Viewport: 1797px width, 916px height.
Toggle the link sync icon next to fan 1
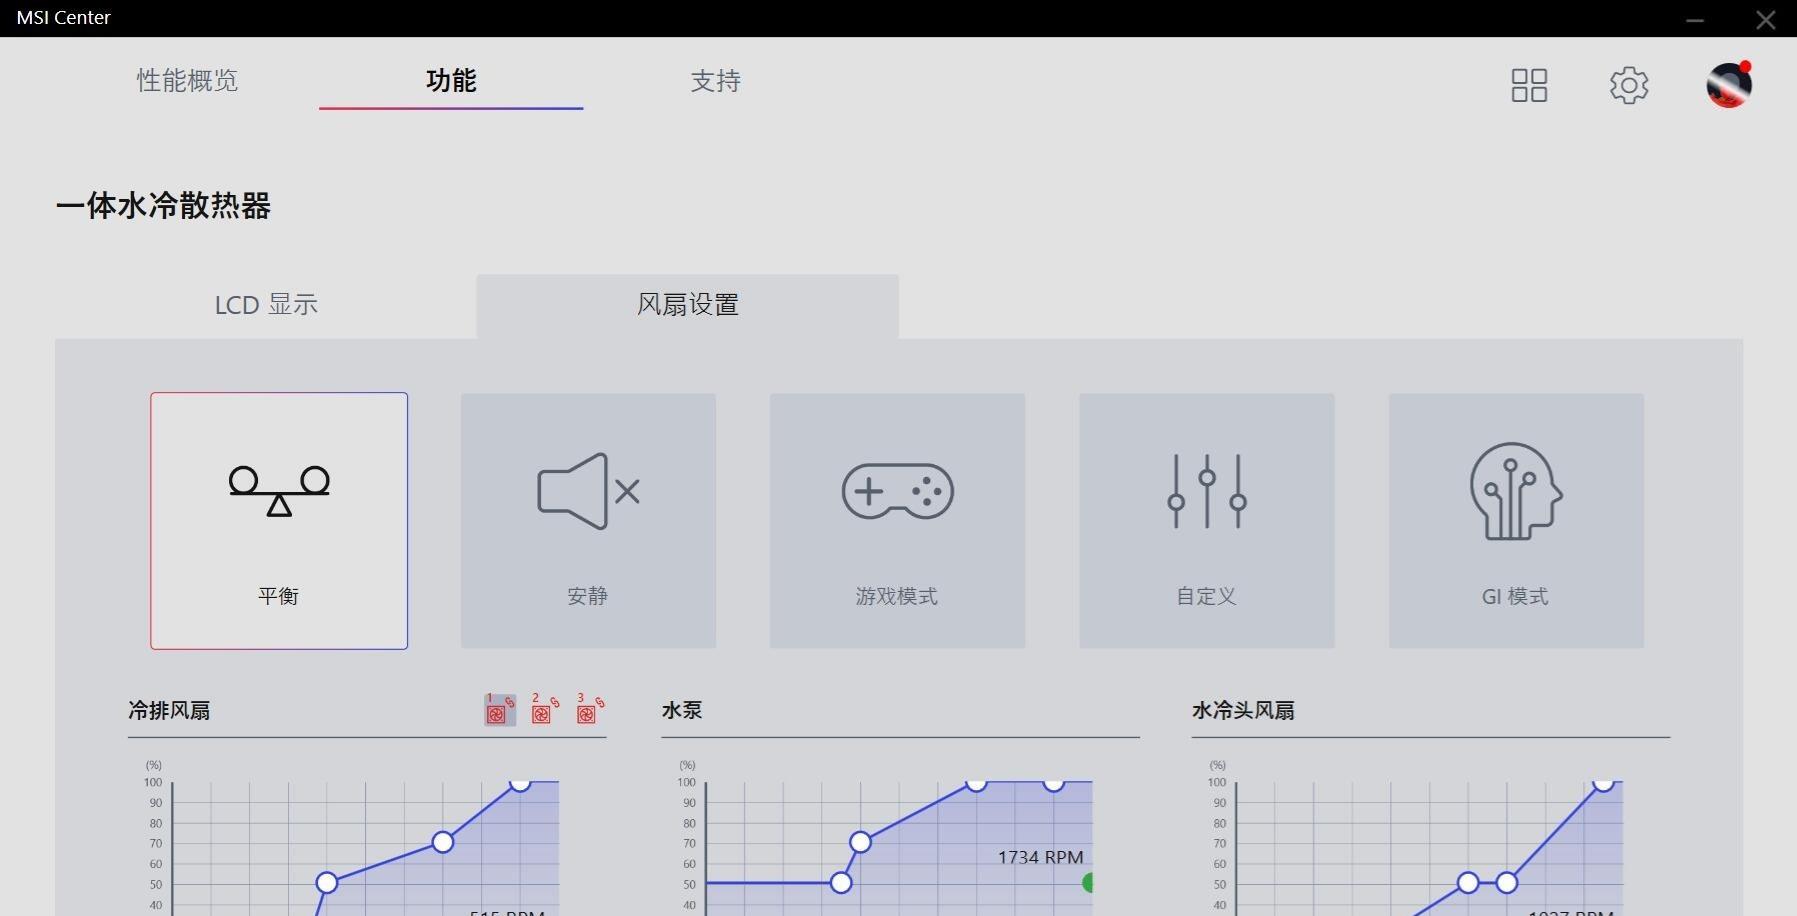tap(510, 702)
